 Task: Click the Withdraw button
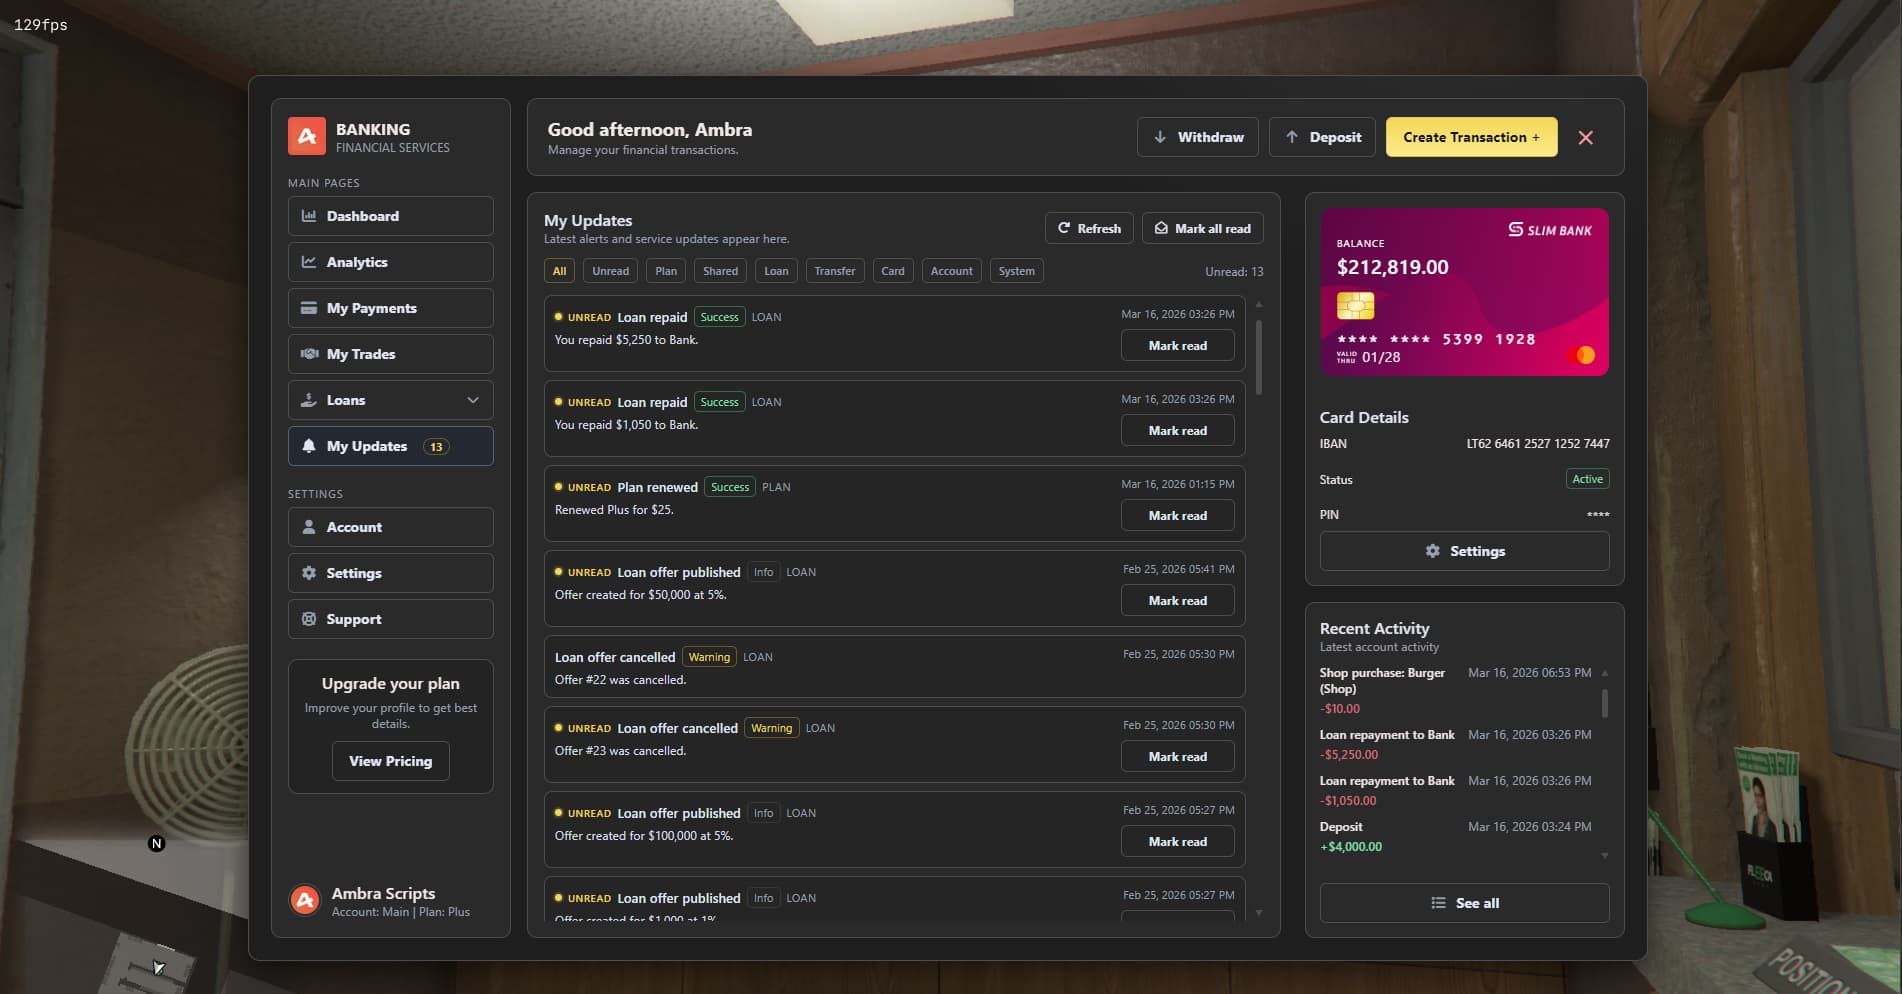(1198, 137)
